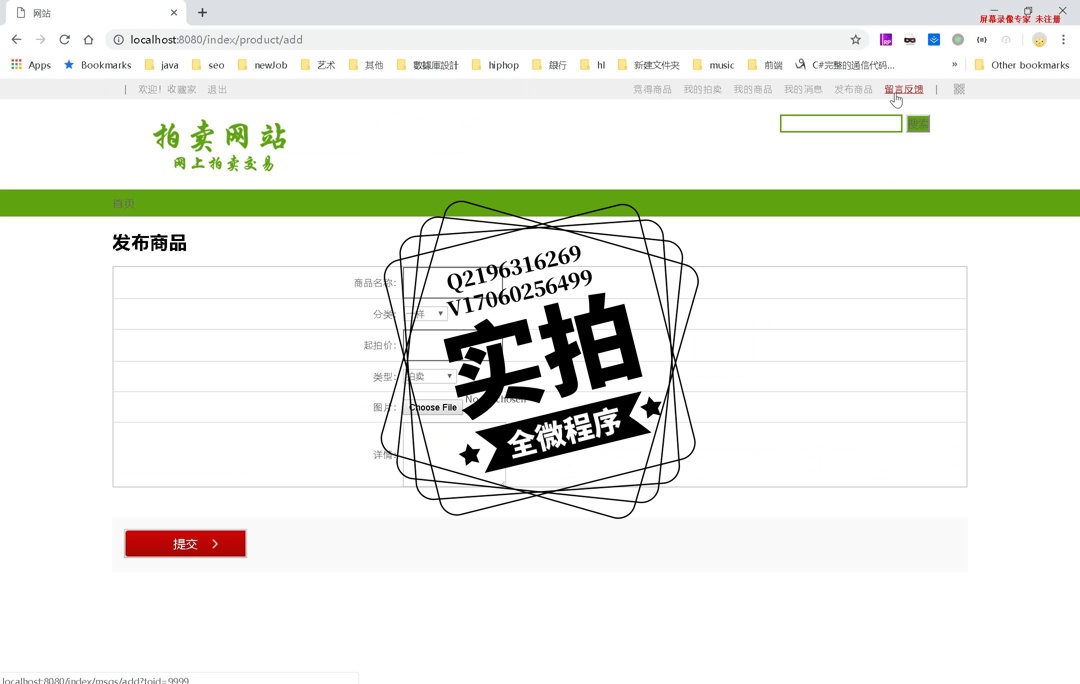Image resolution: width=1080 pixels, height=684 pixels.
Task: Open the curly-braces extension icon
Action: (982, 40)
